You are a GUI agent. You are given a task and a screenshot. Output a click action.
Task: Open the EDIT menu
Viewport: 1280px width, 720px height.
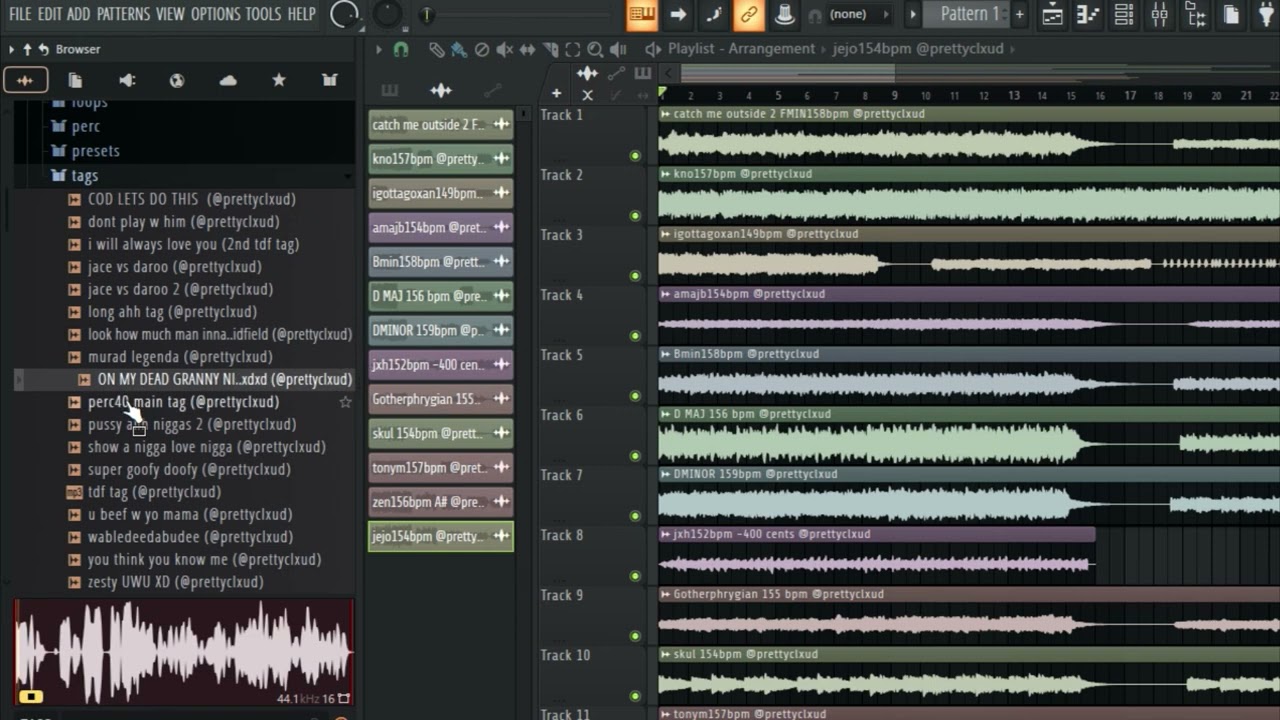pos(50,14)
